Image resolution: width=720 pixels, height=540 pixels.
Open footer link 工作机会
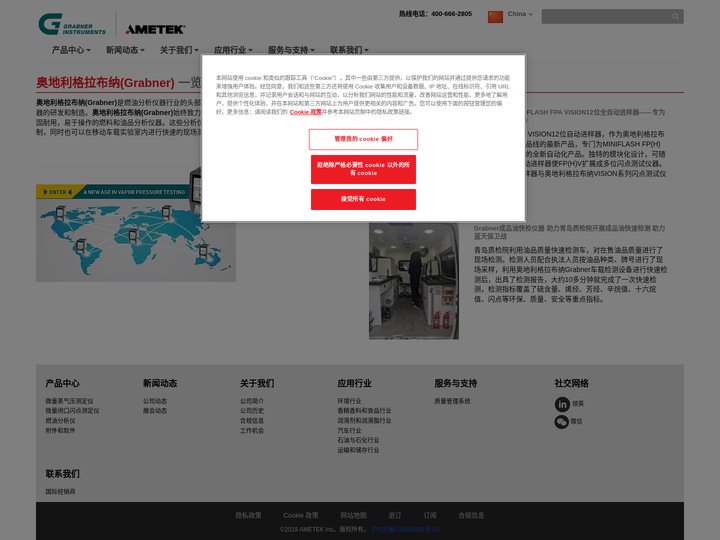coord(252,431)
